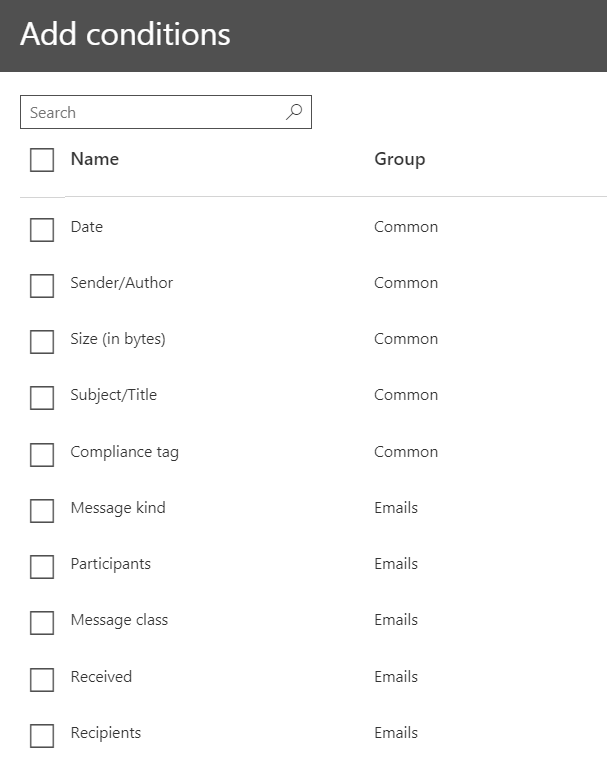Image resolution: width=607 pixels, height=761 pixels.
Task: Sort by the Group column header
Action: [x=399, y=159]
